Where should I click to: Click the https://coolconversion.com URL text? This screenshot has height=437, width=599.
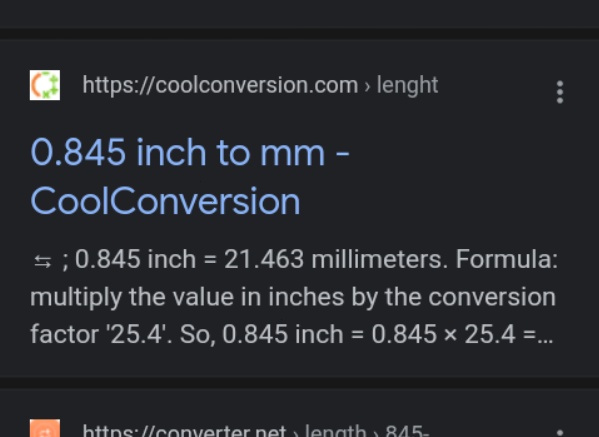point(220,85)
